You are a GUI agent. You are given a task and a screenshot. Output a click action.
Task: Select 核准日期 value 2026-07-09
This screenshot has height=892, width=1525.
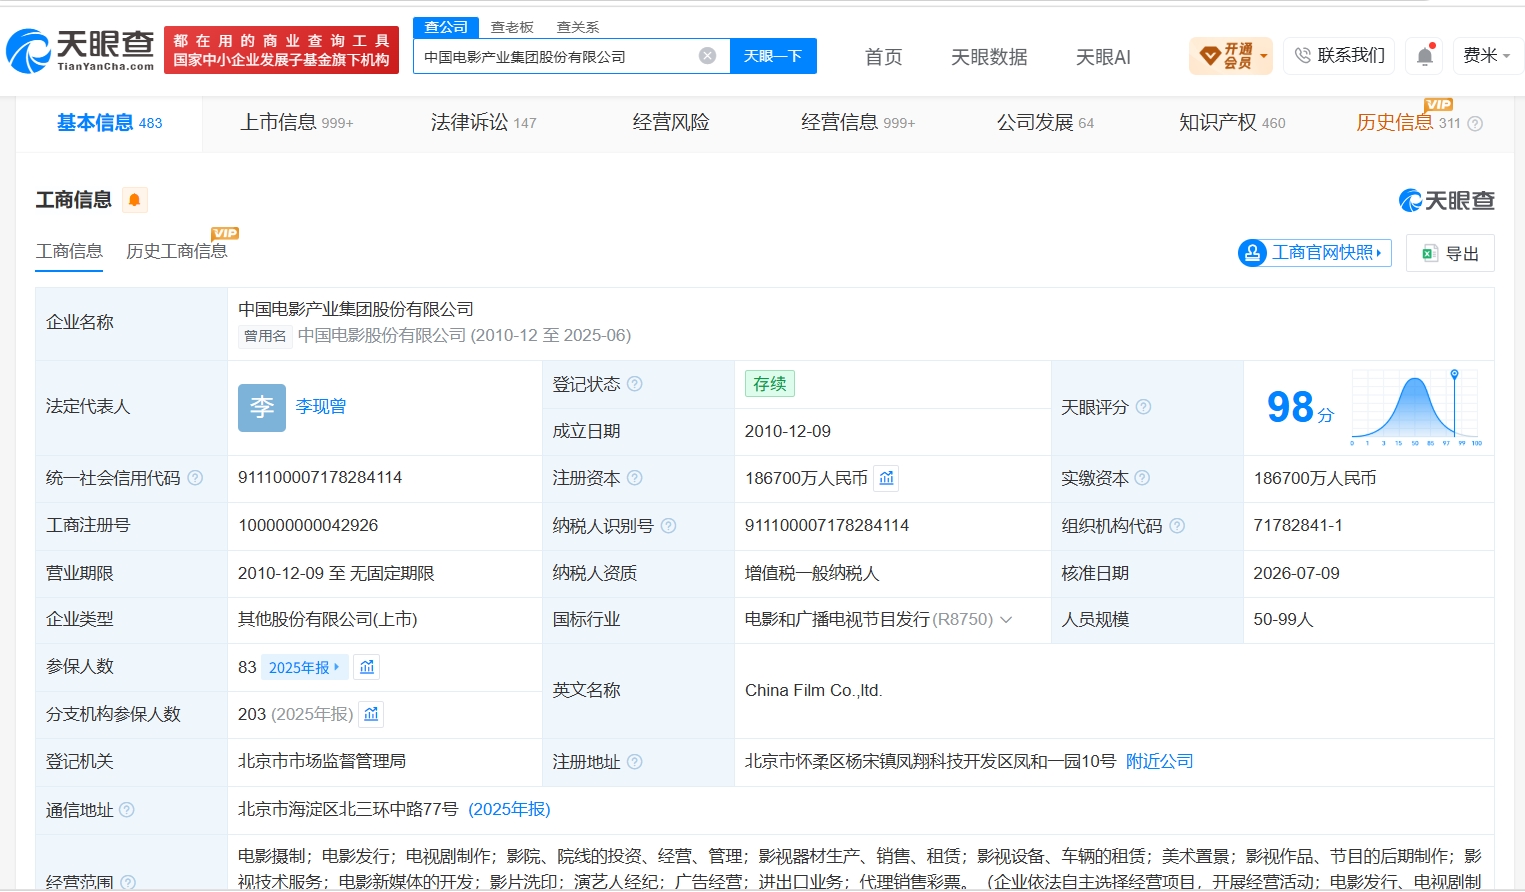1297,574
